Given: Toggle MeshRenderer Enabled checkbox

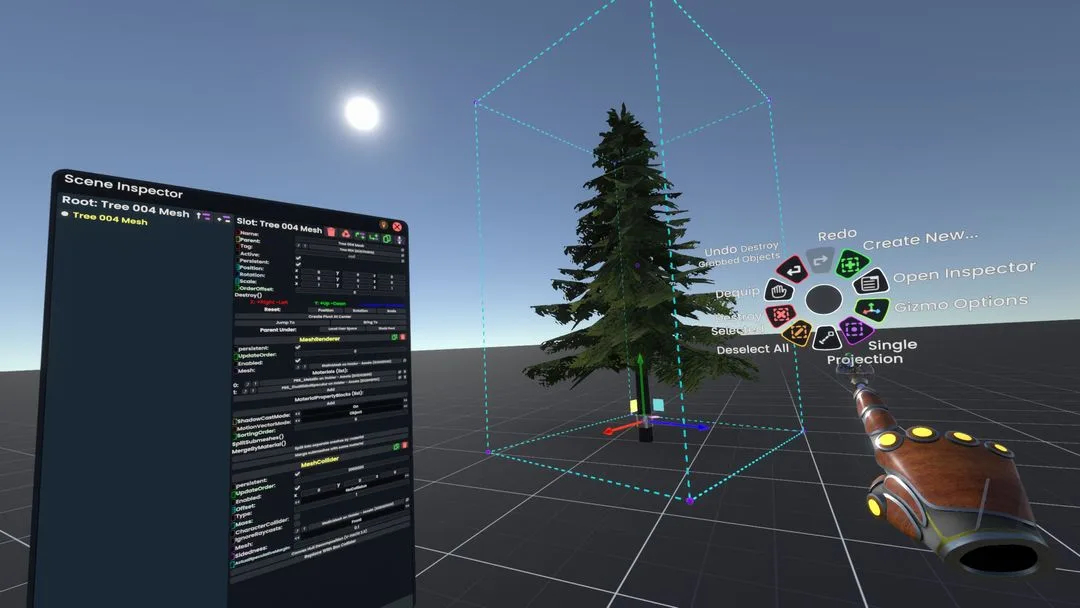Looking at the screenshot, I should click(298, 360).
